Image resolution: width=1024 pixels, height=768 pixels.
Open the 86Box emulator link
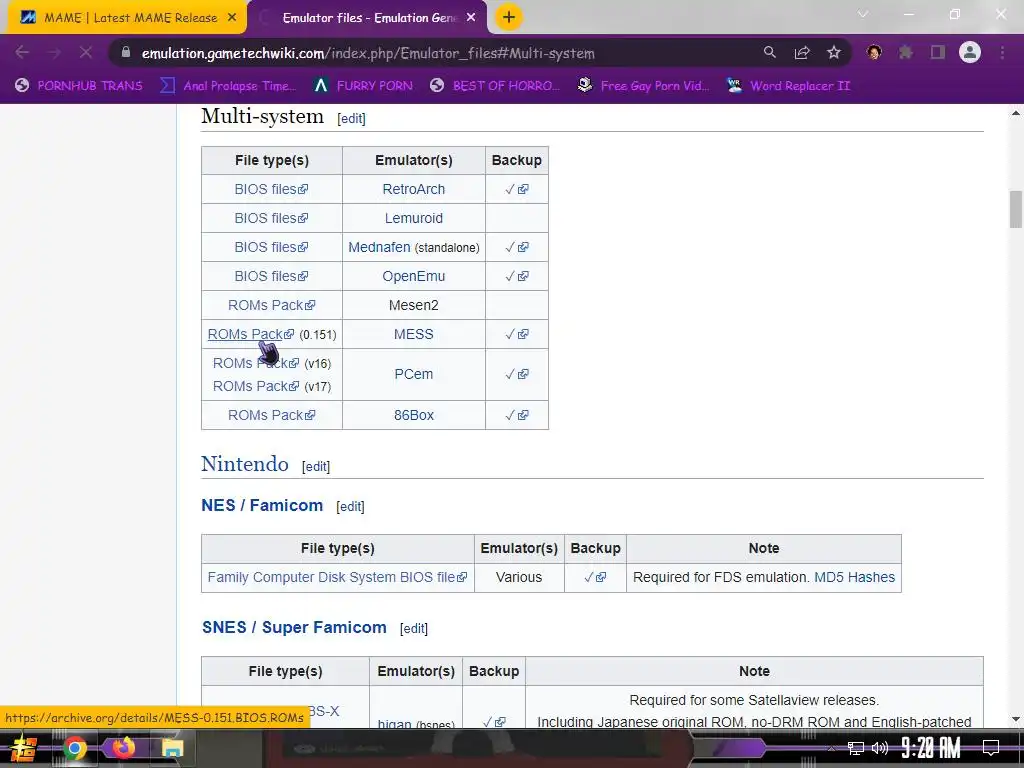tap(413, 415)
